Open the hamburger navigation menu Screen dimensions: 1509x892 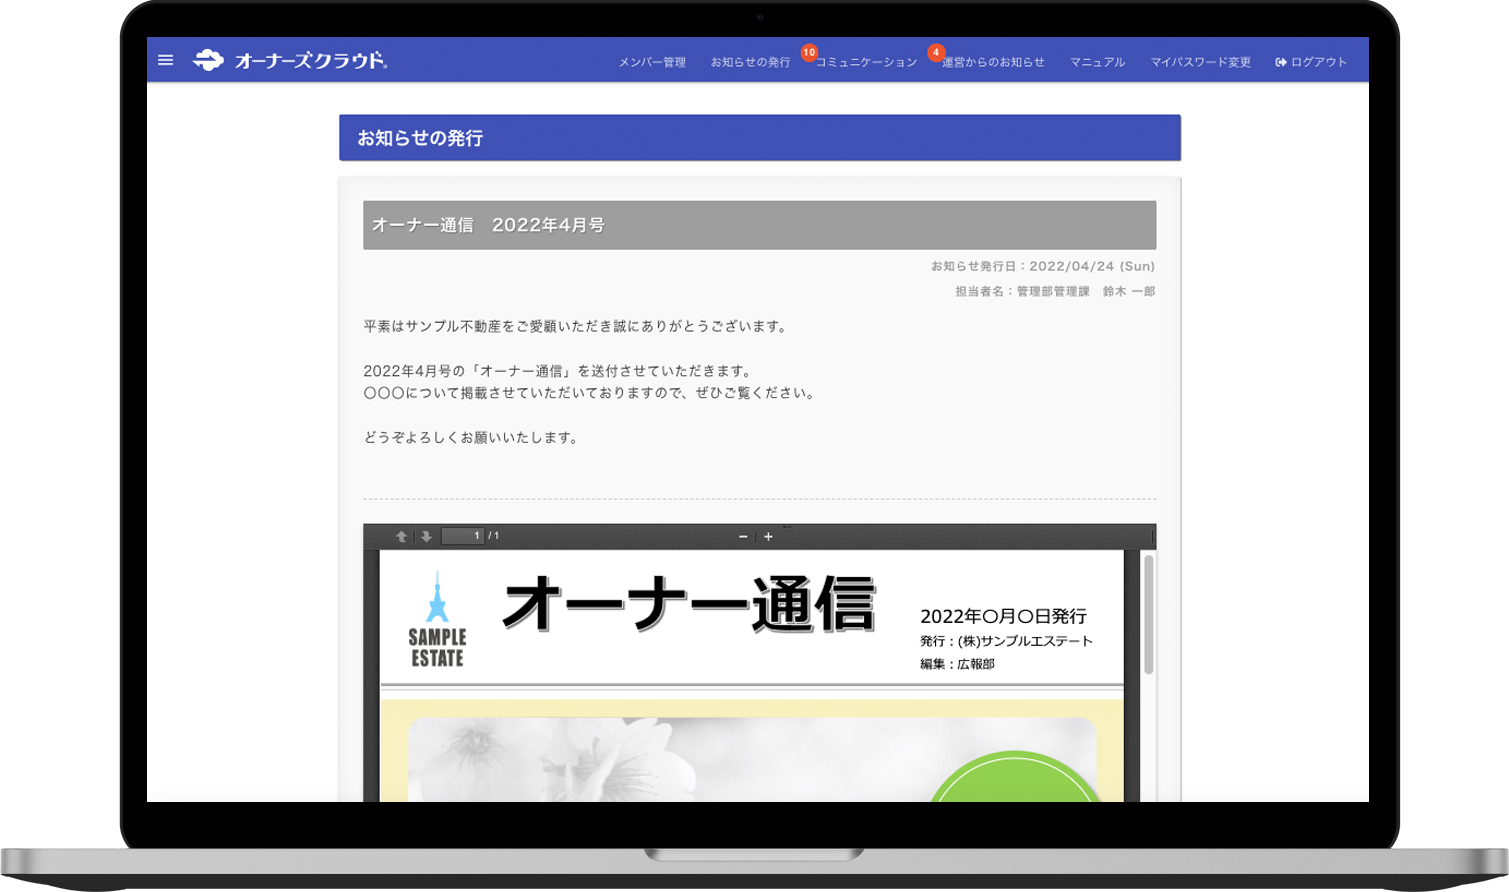tap(166, 60)
